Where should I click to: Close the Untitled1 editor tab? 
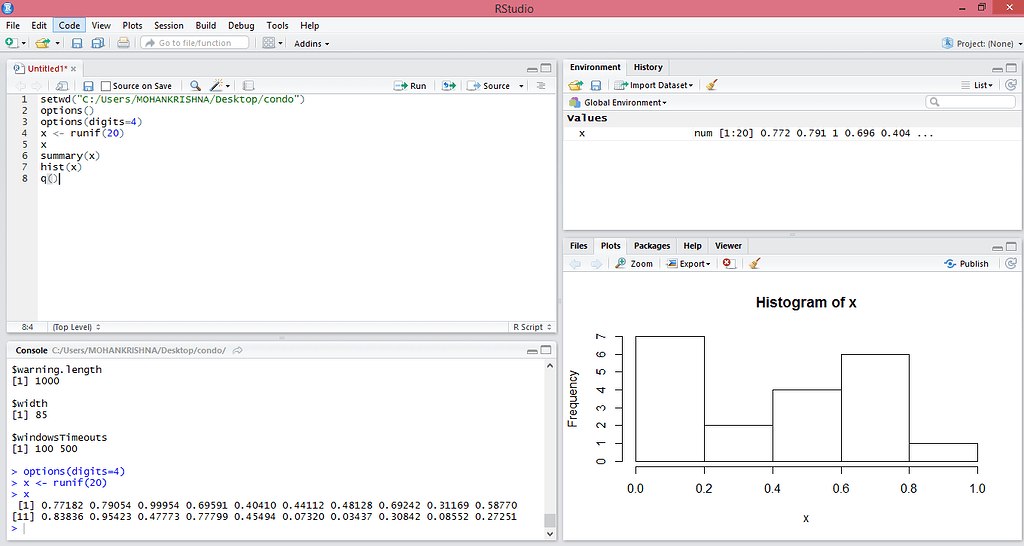[x=74, y=69]
